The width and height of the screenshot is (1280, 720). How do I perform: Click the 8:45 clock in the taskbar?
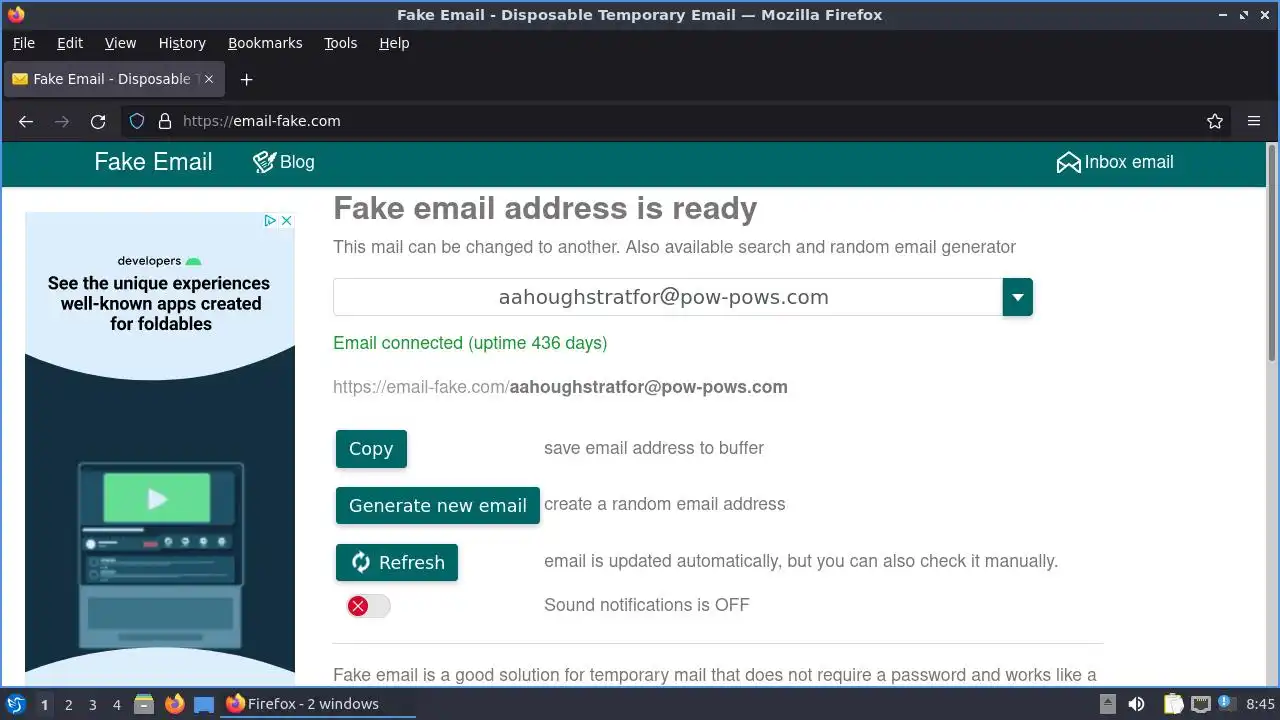coord(1260,704)
